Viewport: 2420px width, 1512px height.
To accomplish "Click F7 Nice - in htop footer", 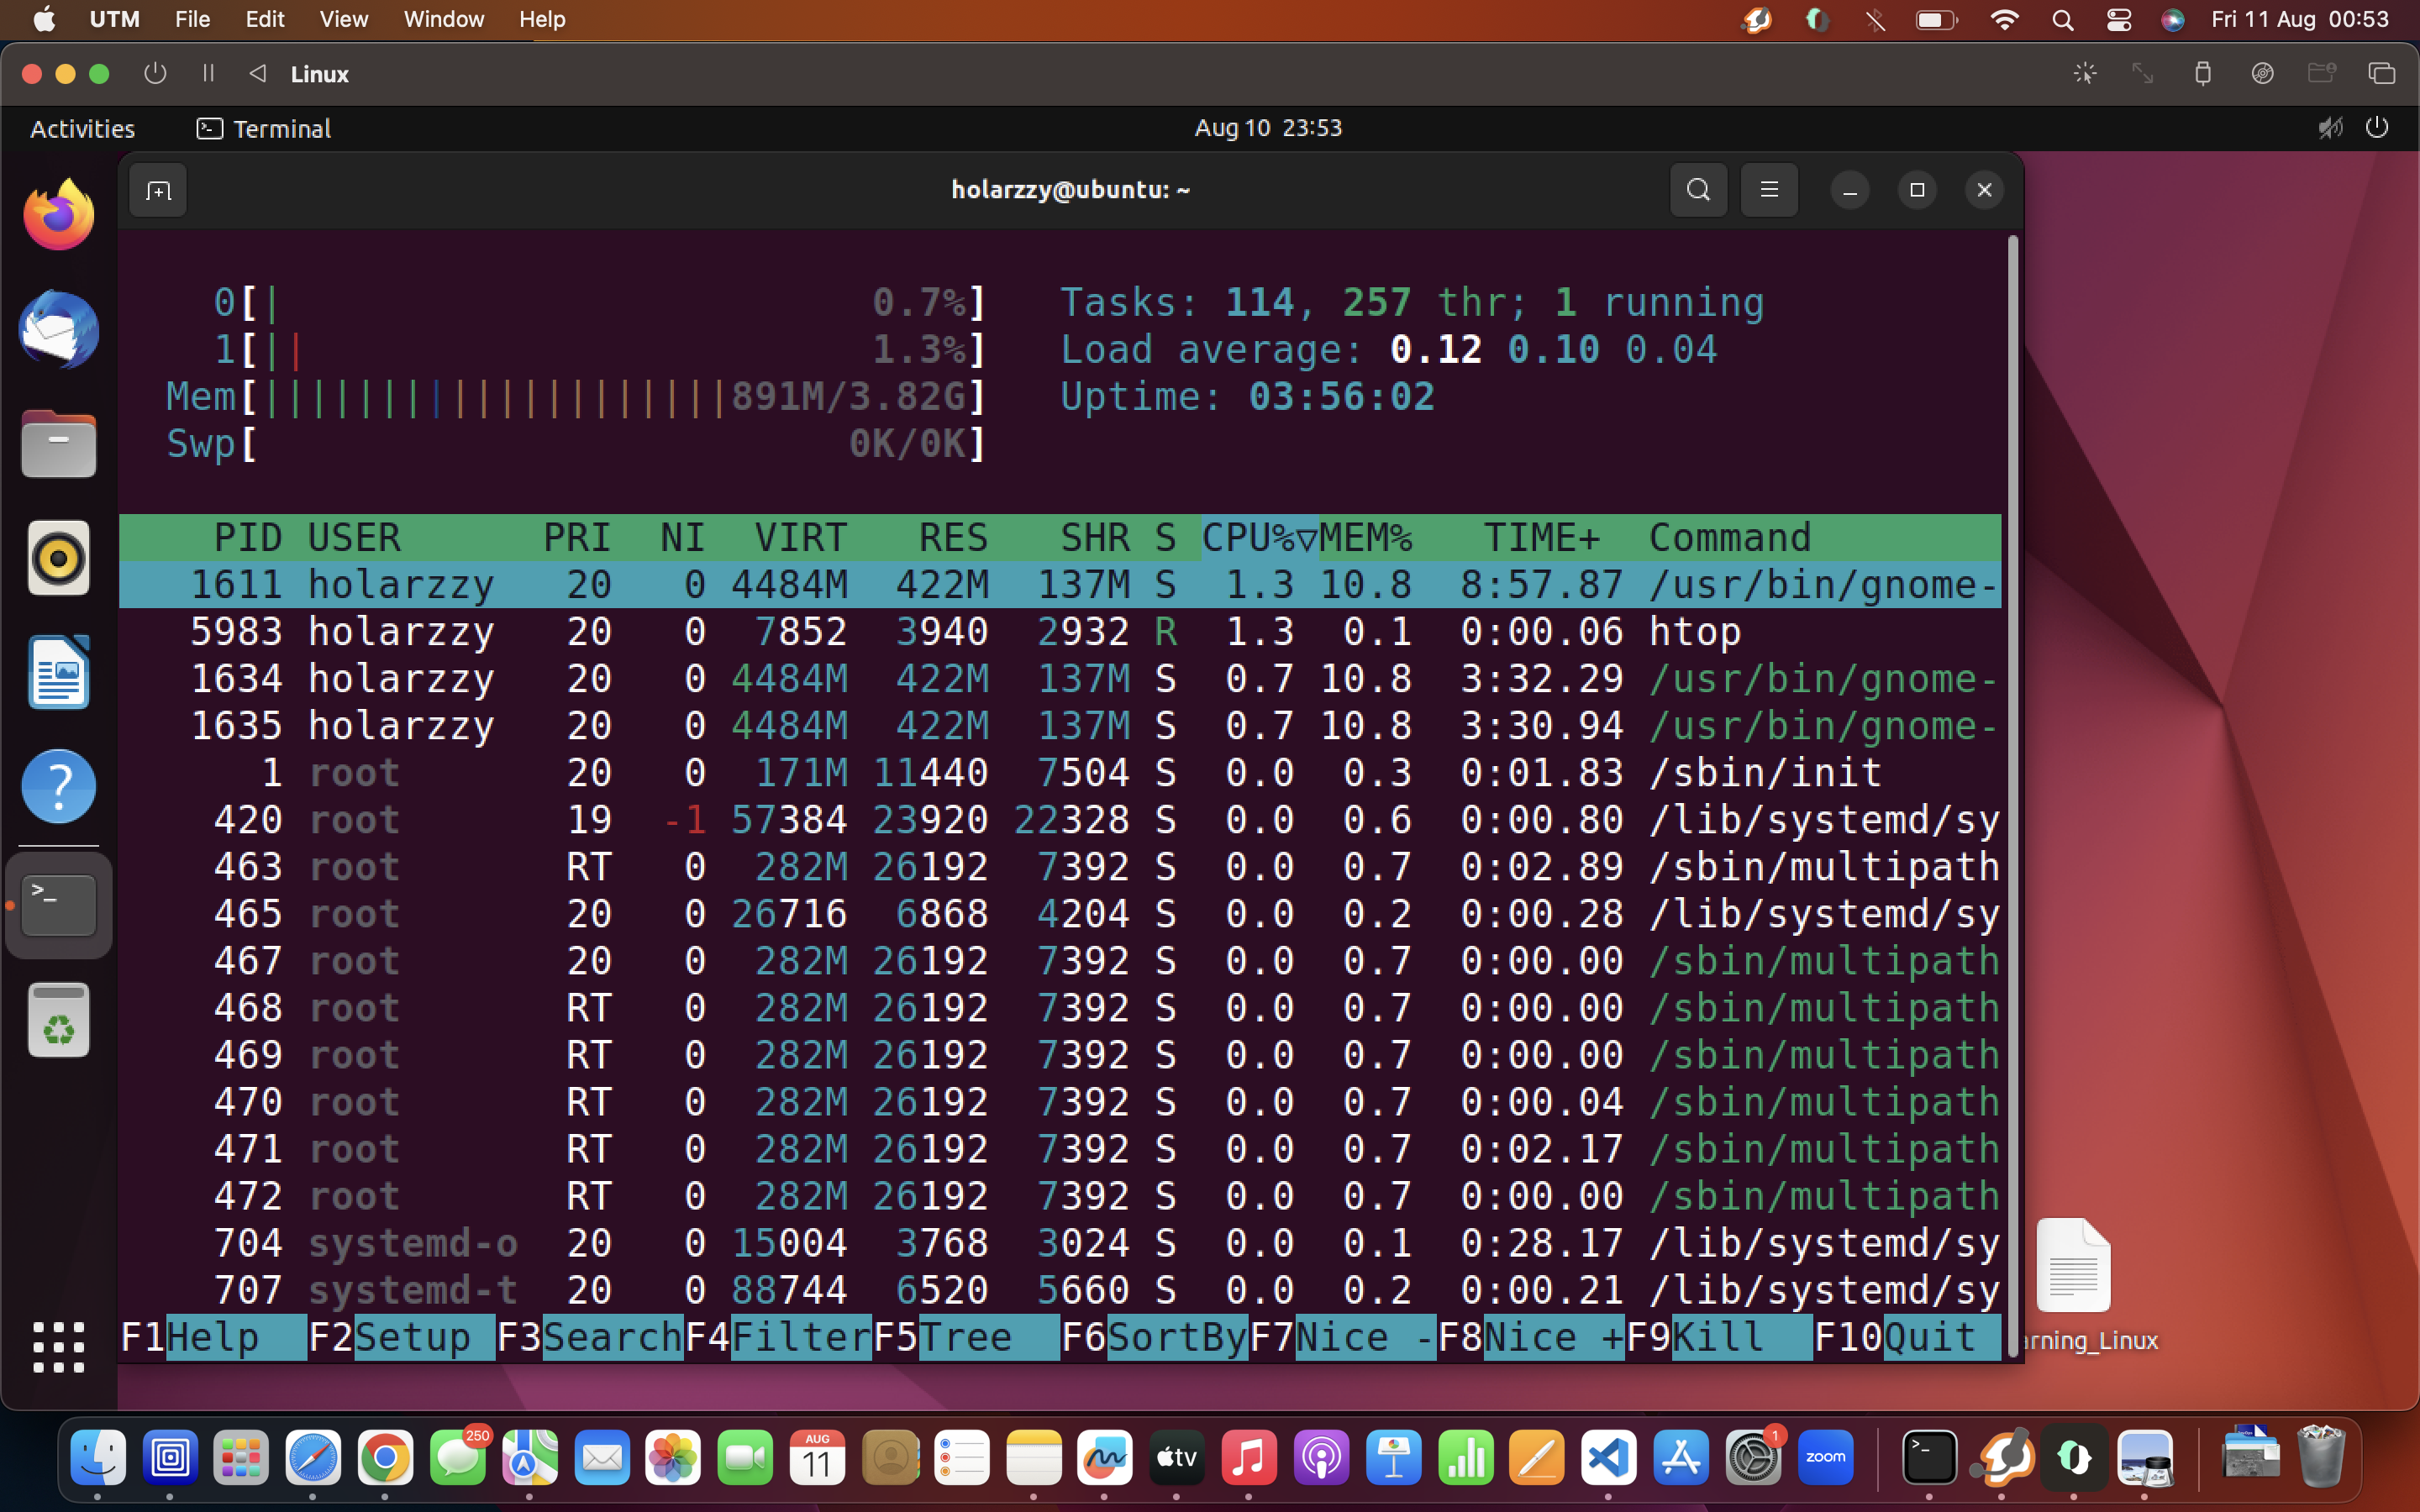I will tap(1343, 1337).
